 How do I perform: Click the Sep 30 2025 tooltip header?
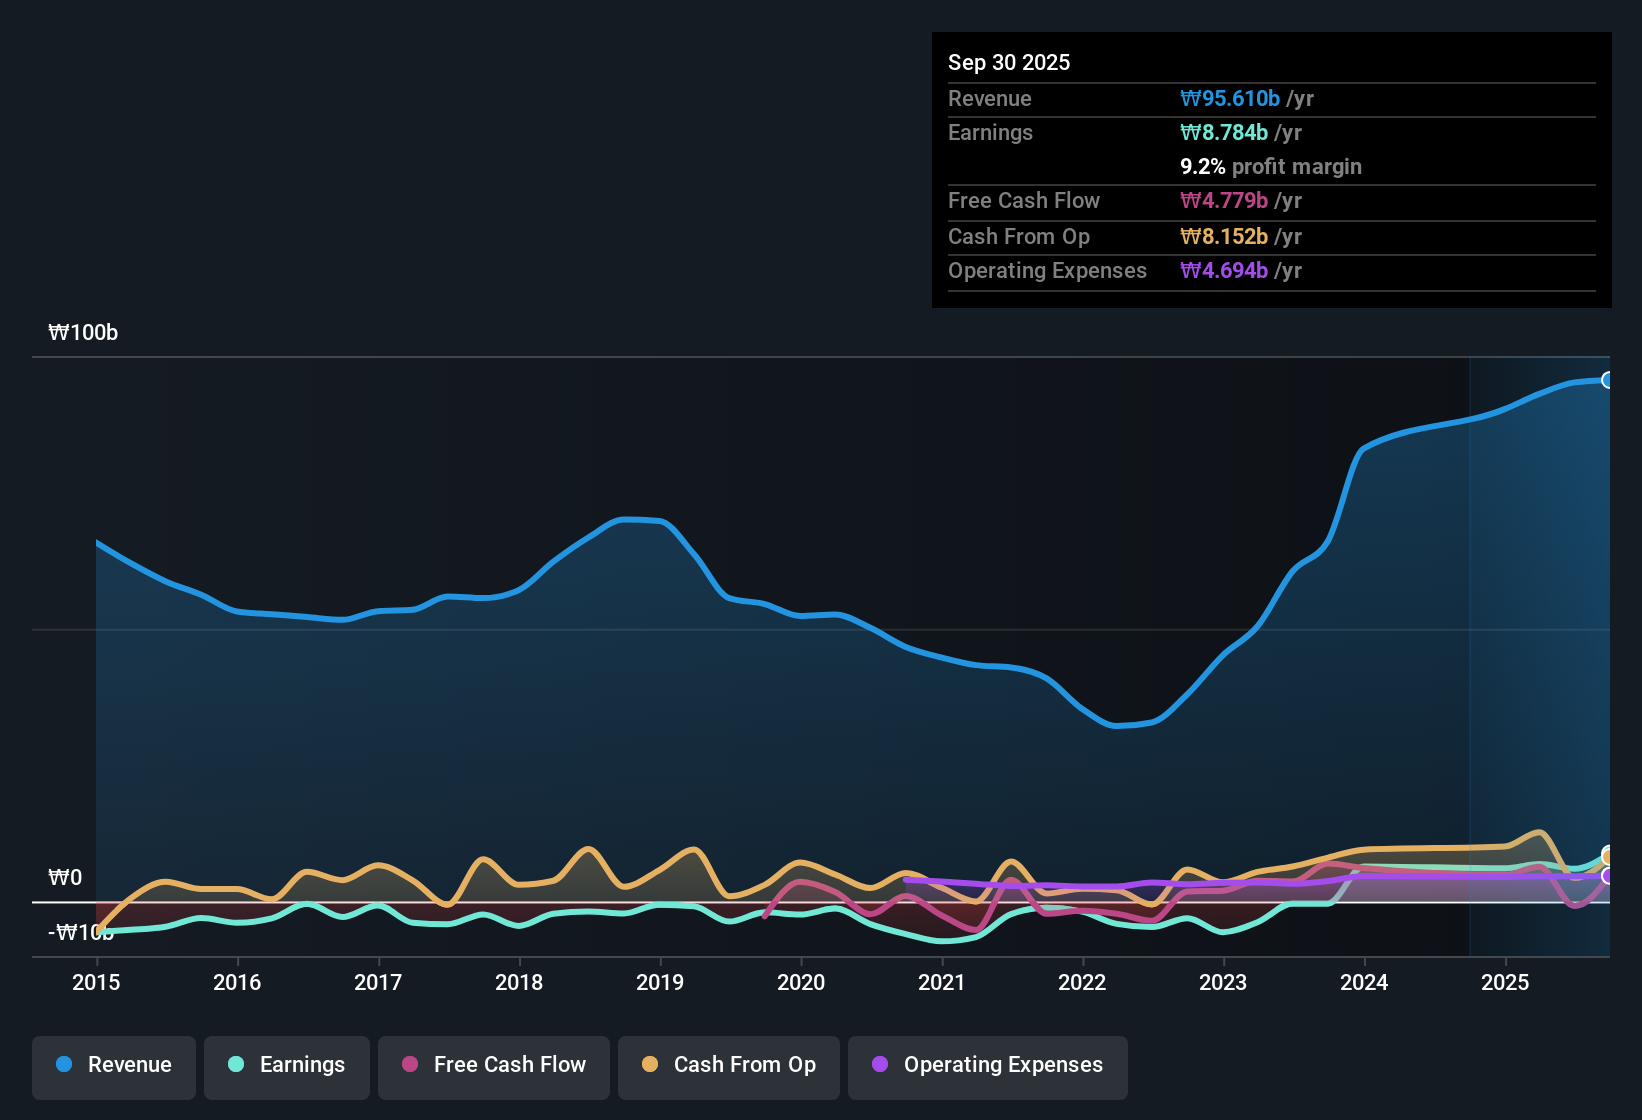point(1009,62)
